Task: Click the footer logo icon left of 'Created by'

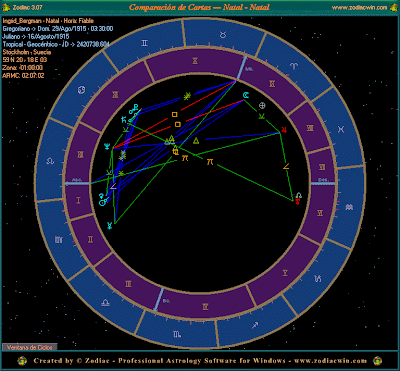Action: click(x=22, y=361)
